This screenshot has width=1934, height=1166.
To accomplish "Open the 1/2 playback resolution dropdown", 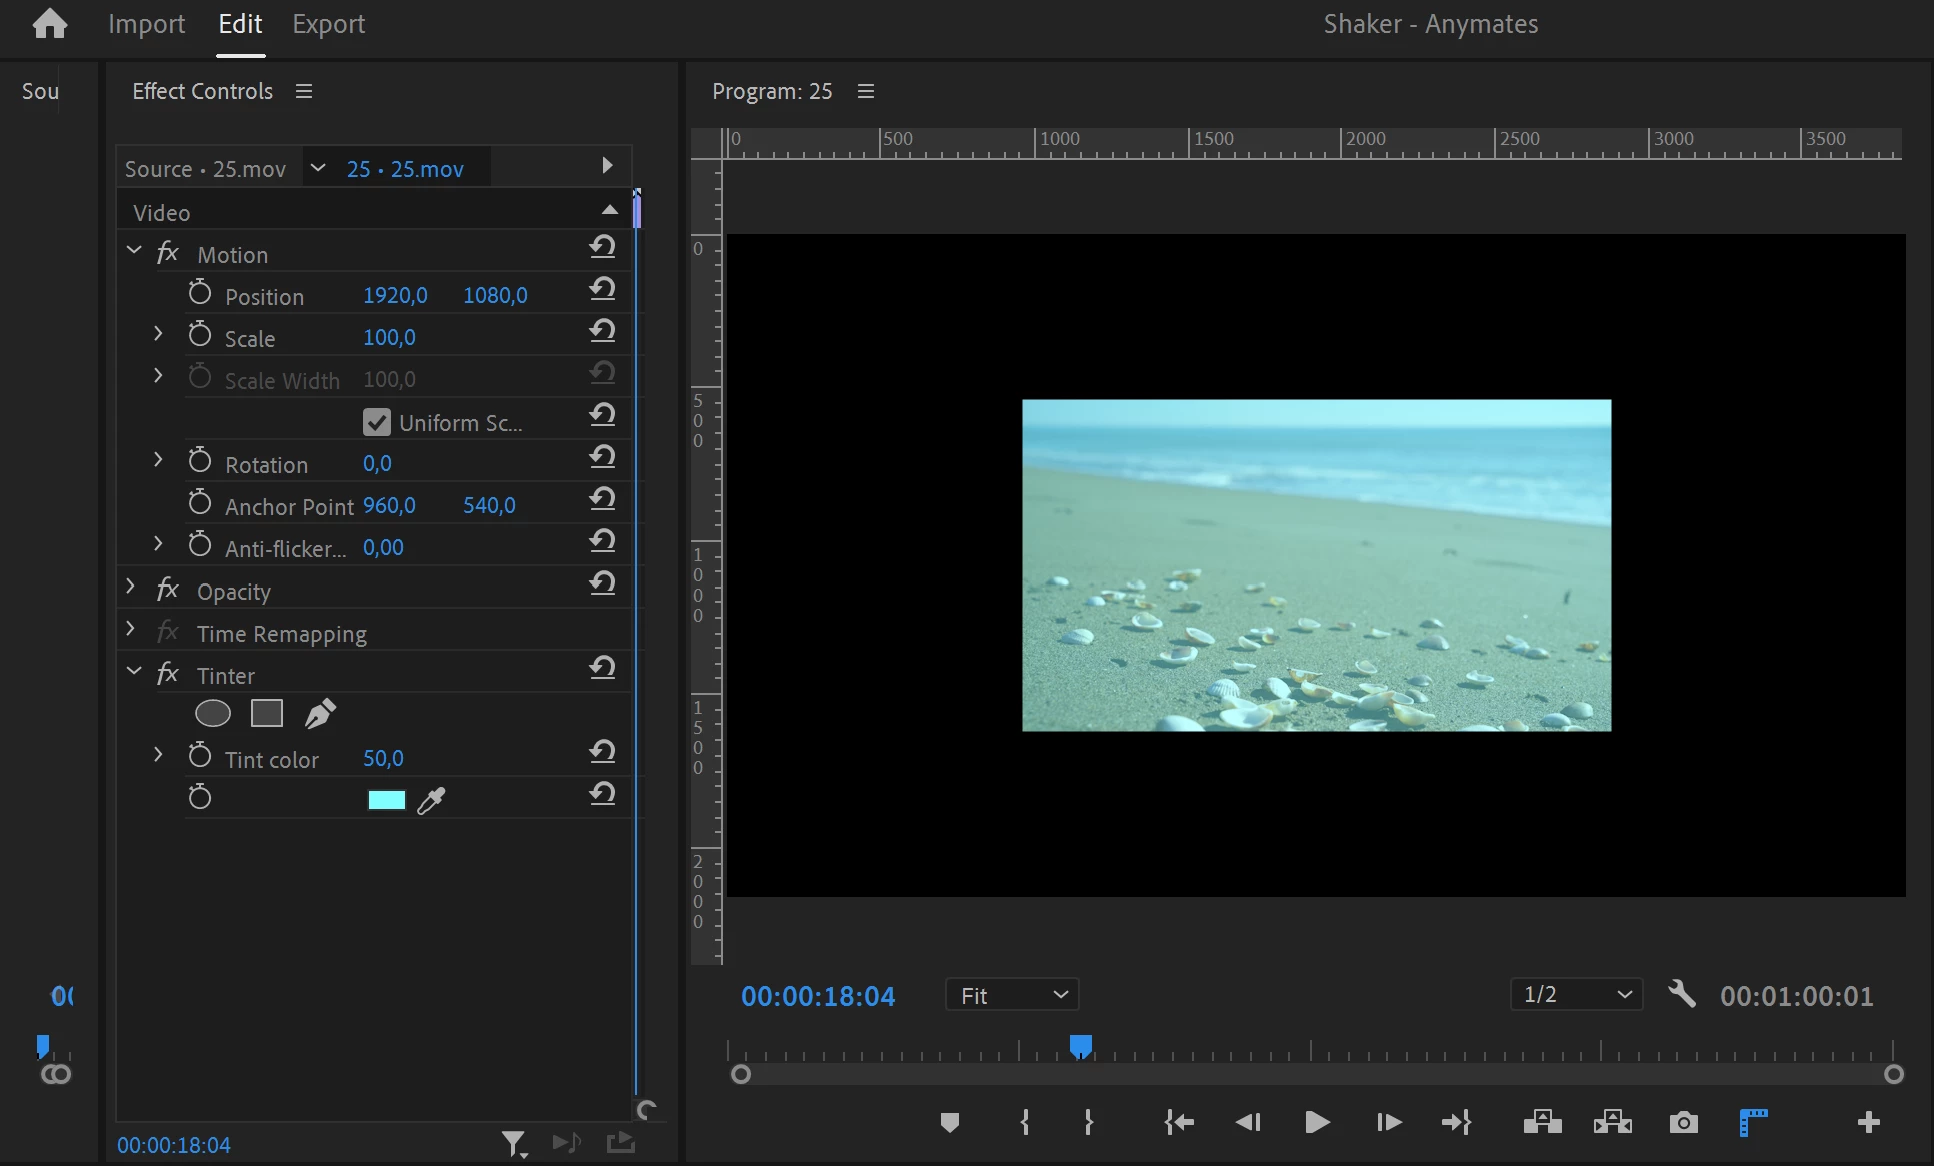I will click(x=1576, y=994).
